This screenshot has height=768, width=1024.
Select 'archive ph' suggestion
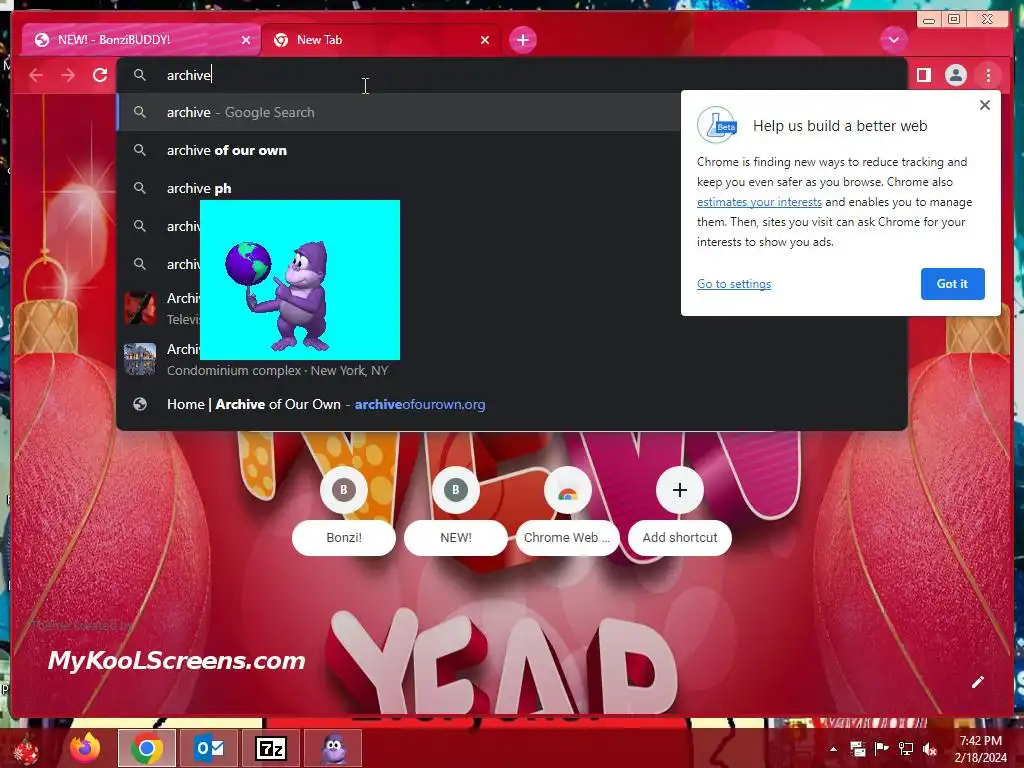coord(399,188)
